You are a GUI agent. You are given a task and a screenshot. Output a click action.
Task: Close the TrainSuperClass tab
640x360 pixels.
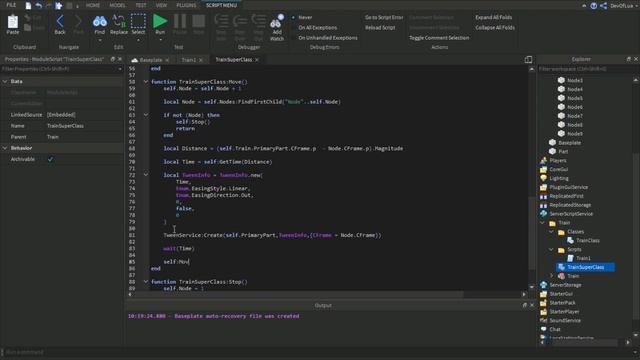(257, 60)
